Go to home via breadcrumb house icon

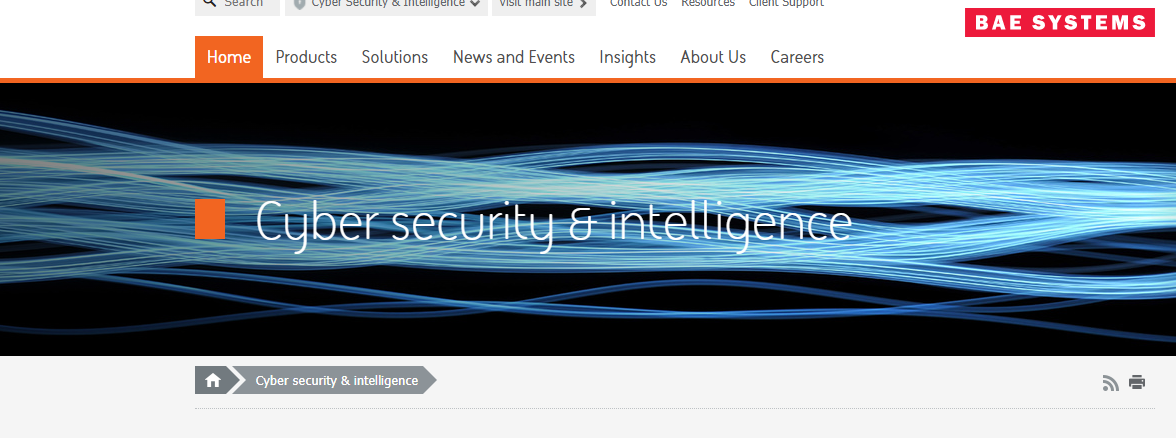tap(213, 380)
